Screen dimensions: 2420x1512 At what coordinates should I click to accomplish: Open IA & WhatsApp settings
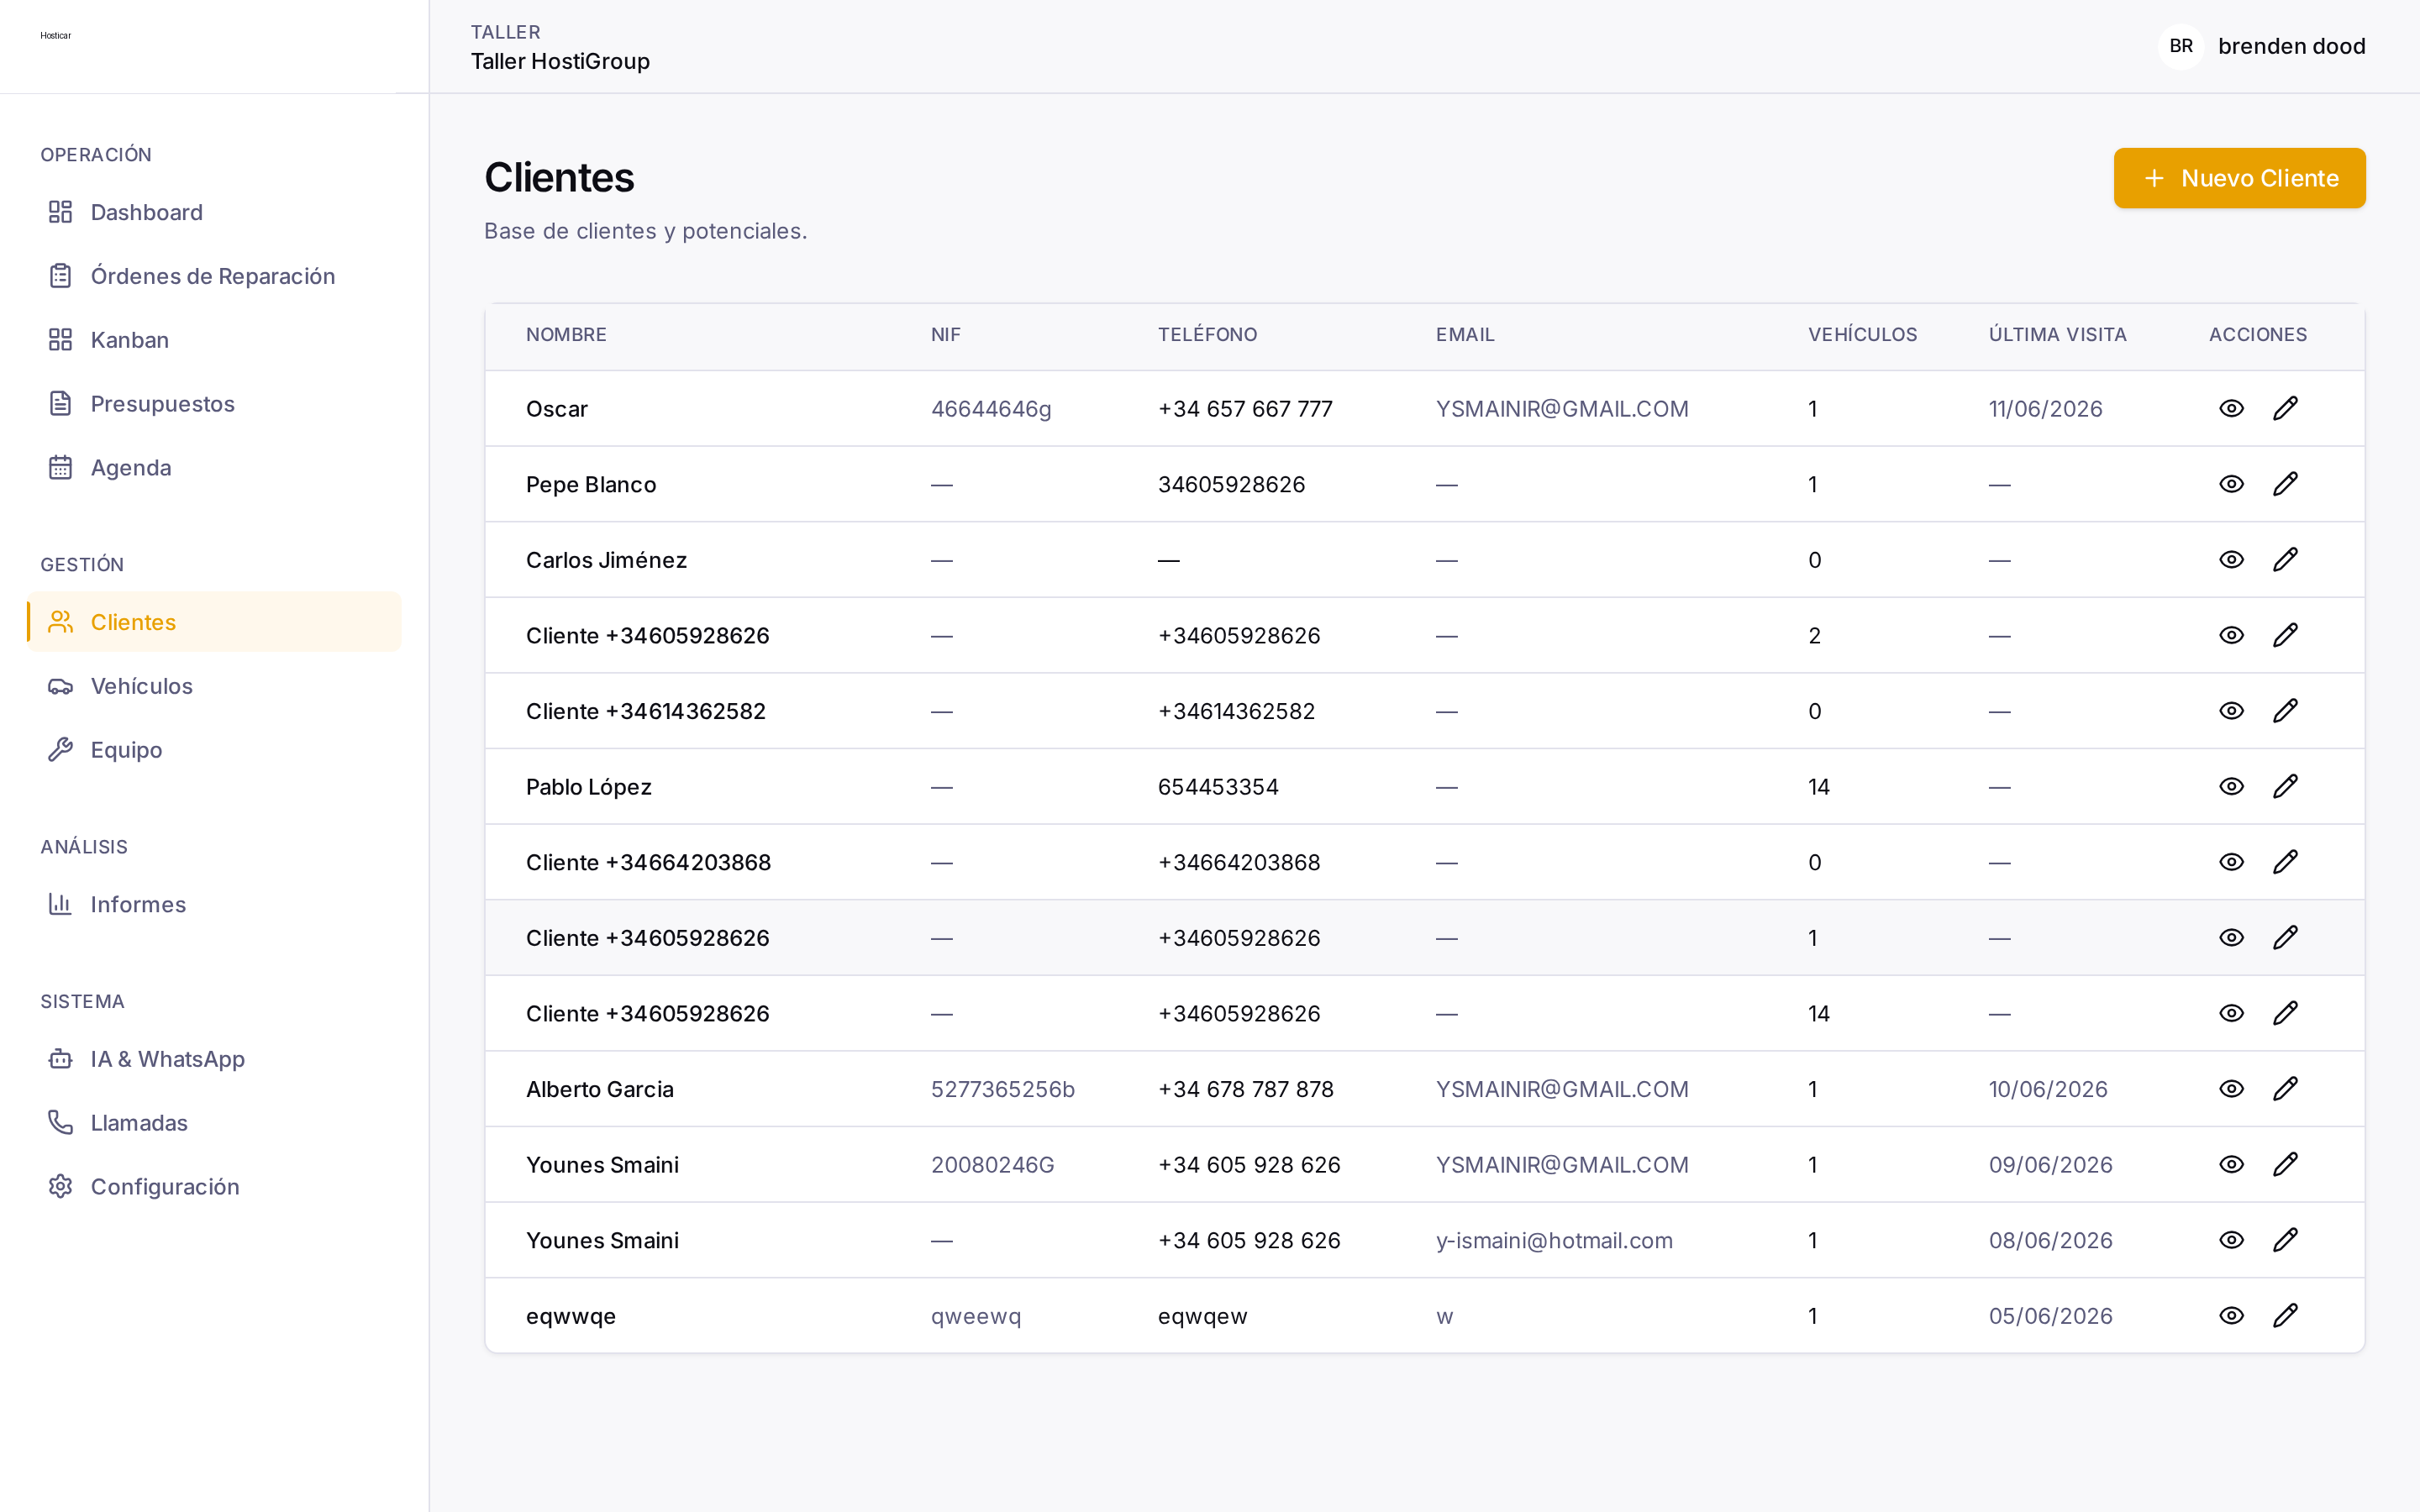point(214,1059)
